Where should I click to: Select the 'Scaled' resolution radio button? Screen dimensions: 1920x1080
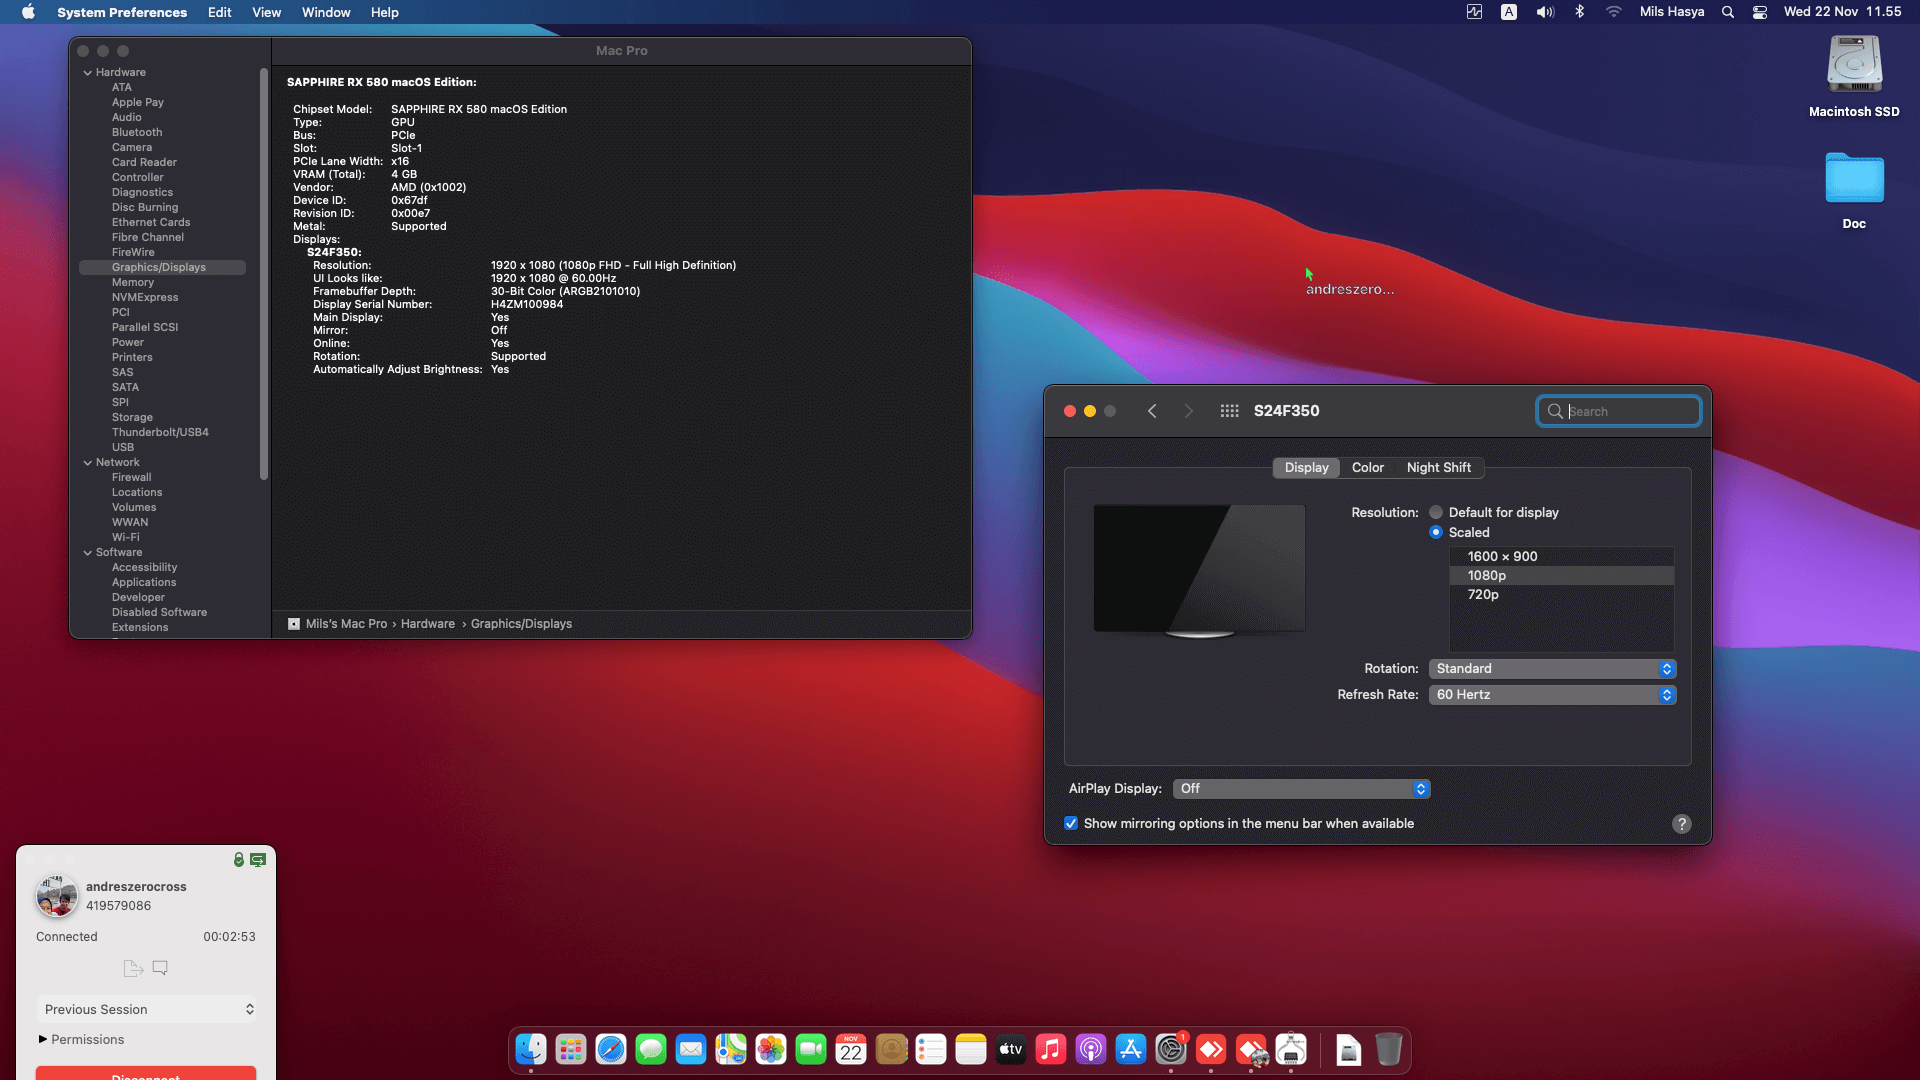tap(1436, 532)
